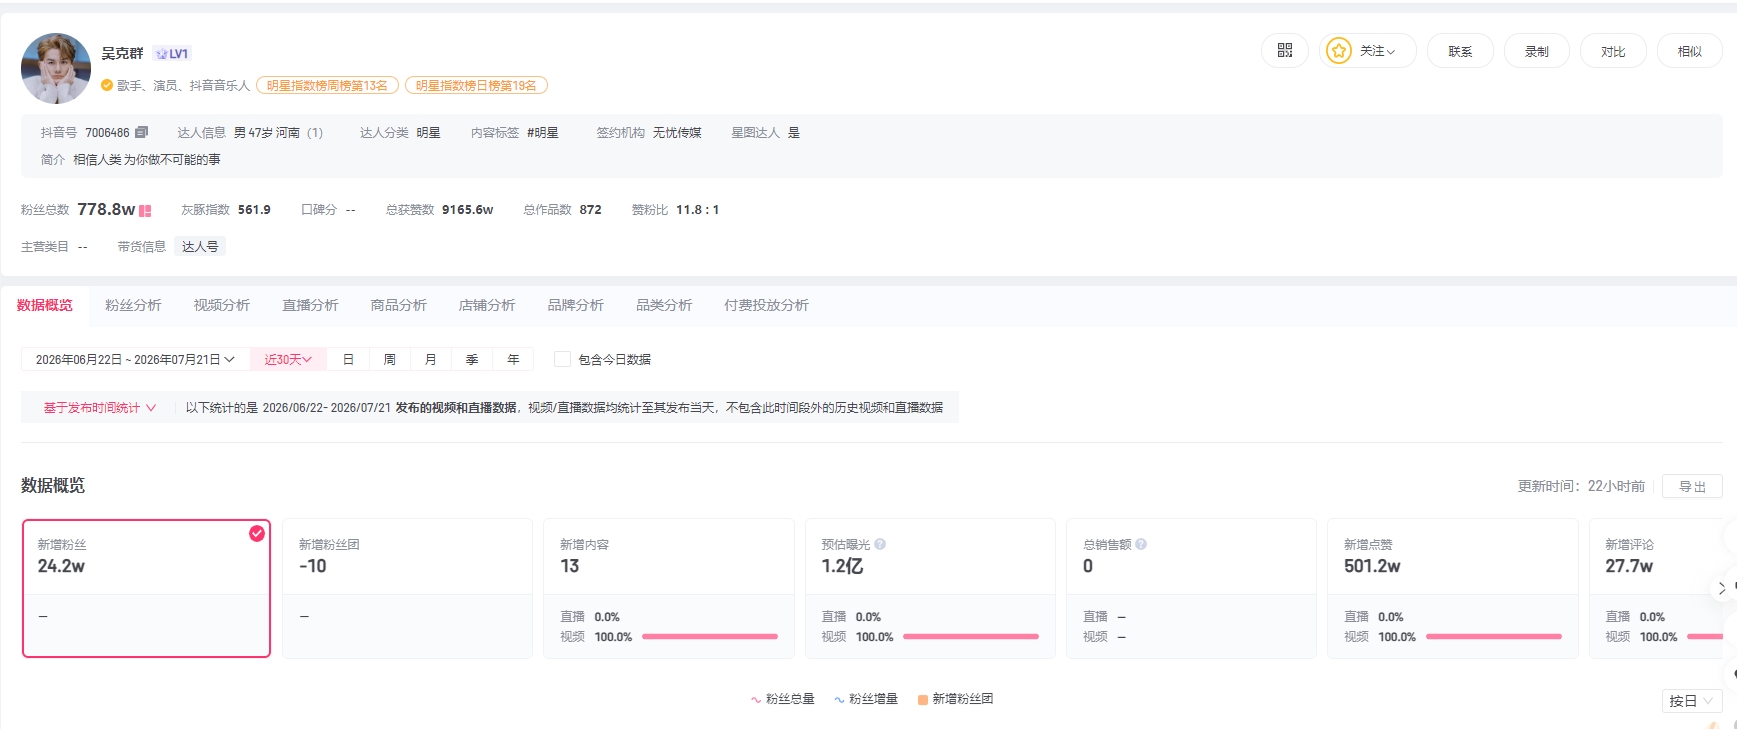Open help icon next to 预估曝光
The height and width of the screenshot is (729, 1737).
[880, 544]
